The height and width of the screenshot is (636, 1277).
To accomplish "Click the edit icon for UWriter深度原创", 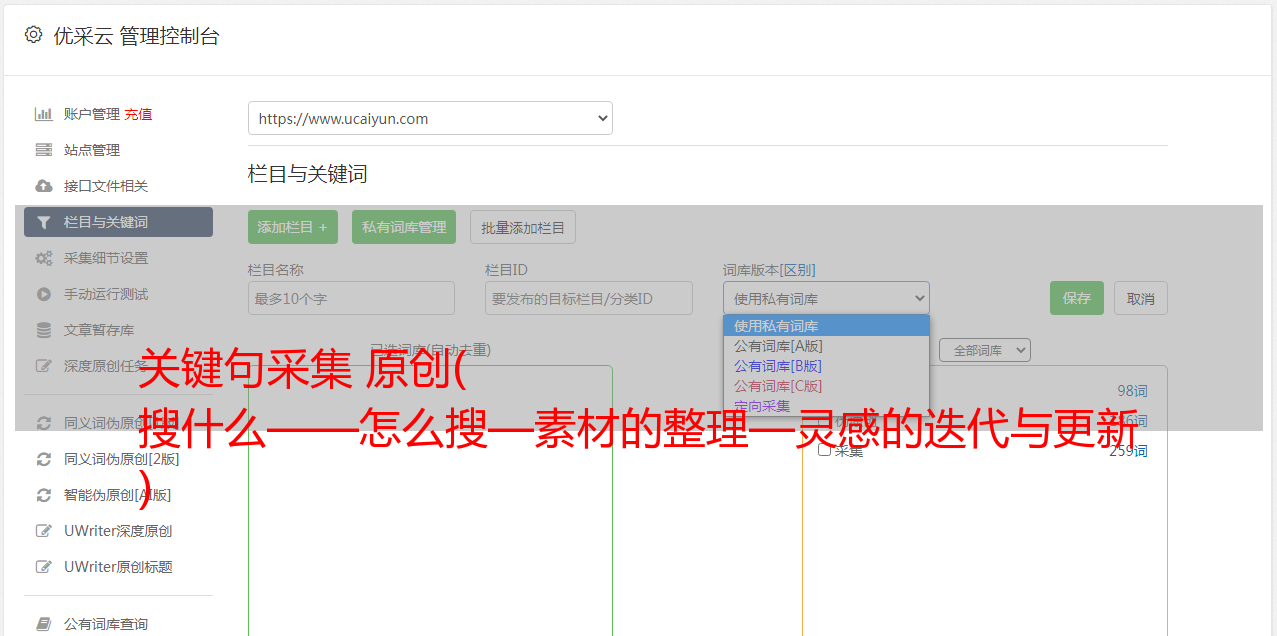I will pyautogui.click(x=44, y=531).
